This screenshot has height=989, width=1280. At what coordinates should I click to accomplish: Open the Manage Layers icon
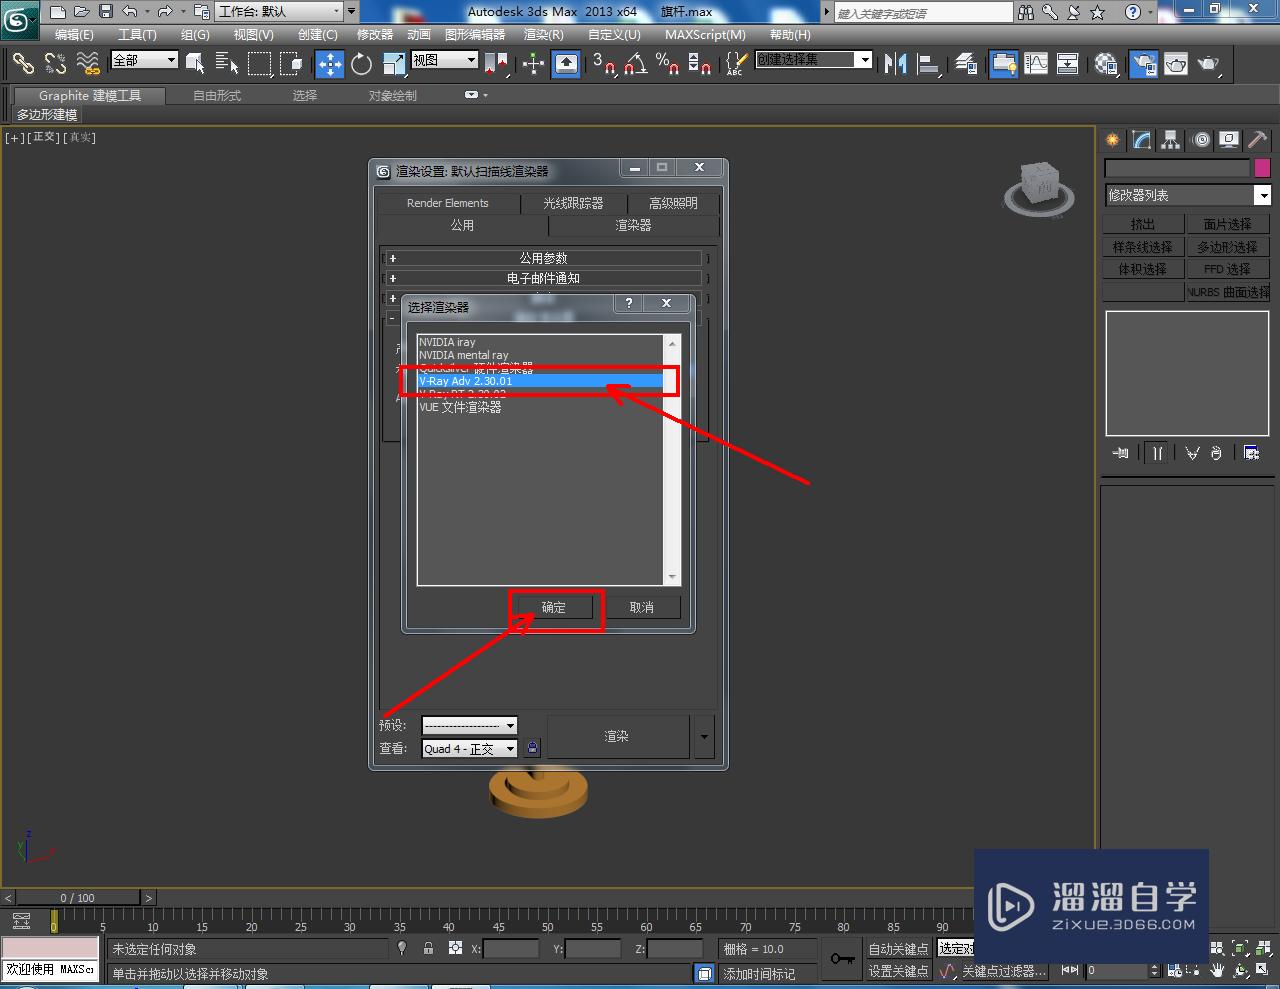(x=966, y=64)
